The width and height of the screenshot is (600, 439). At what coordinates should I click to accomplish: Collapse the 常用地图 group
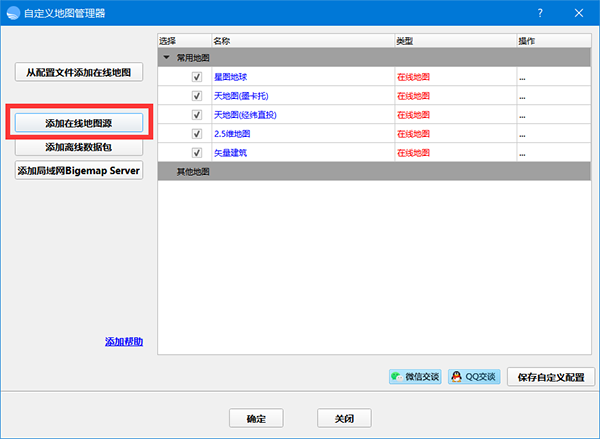click(x=167, y=58)
